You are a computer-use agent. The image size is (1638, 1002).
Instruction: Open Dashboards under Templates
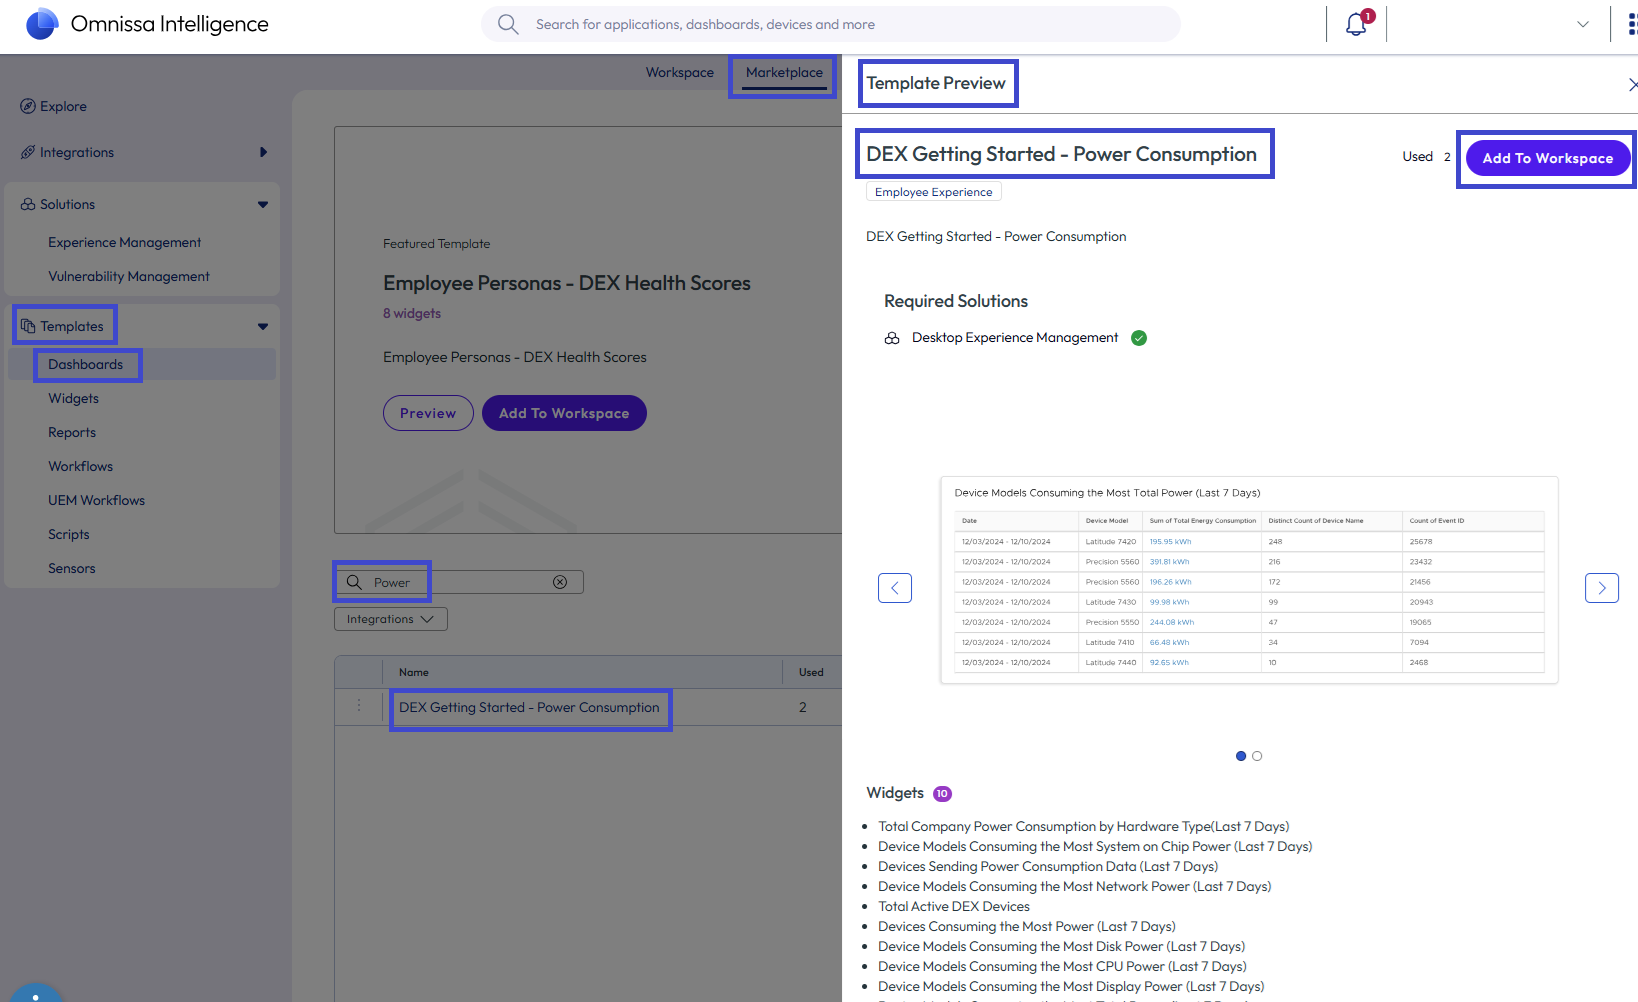(x=86, y=364)
